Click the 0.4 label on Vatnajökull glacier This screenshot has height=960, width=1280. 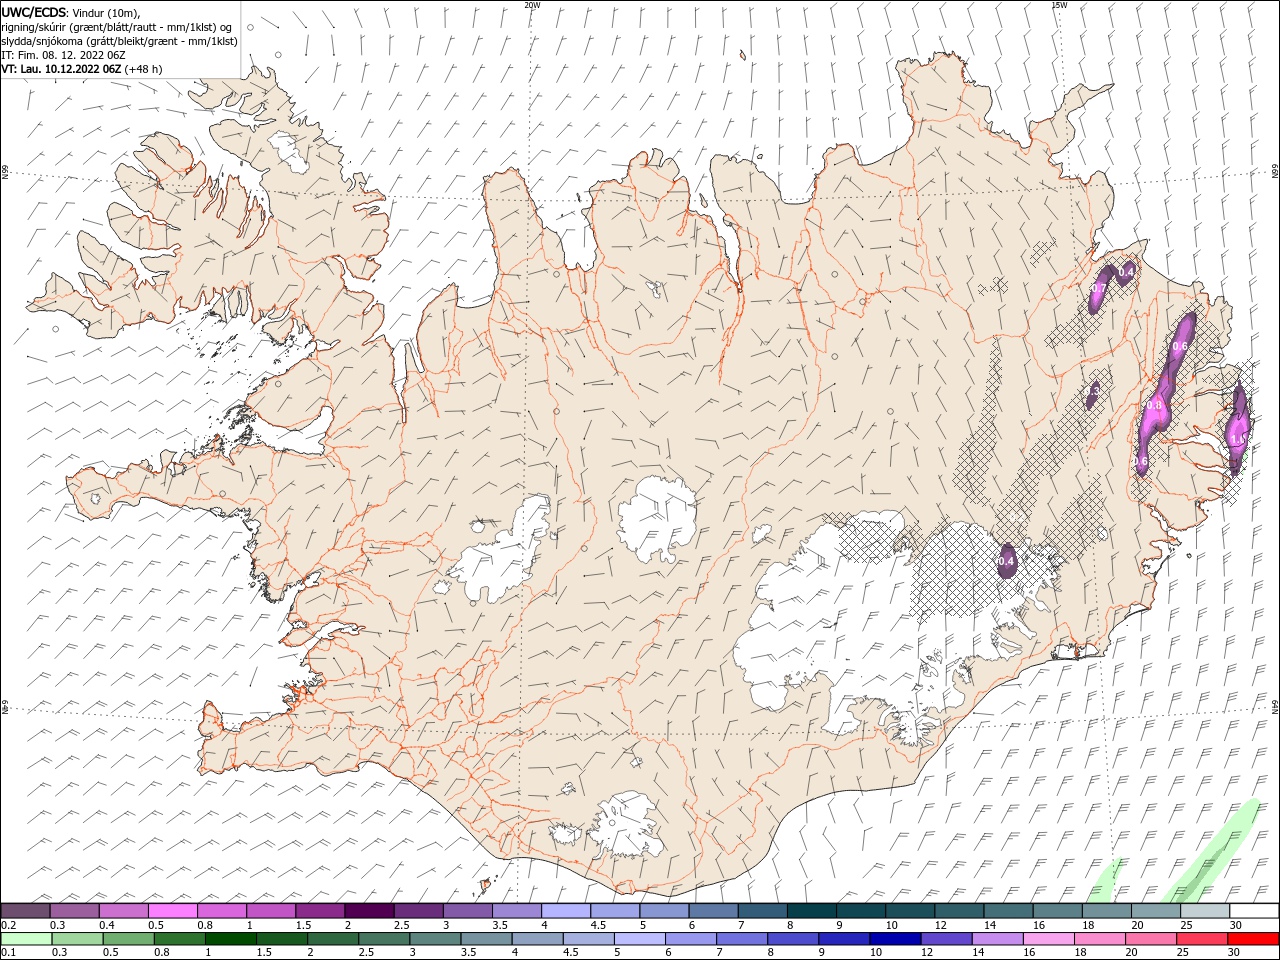click(1006, 562)
